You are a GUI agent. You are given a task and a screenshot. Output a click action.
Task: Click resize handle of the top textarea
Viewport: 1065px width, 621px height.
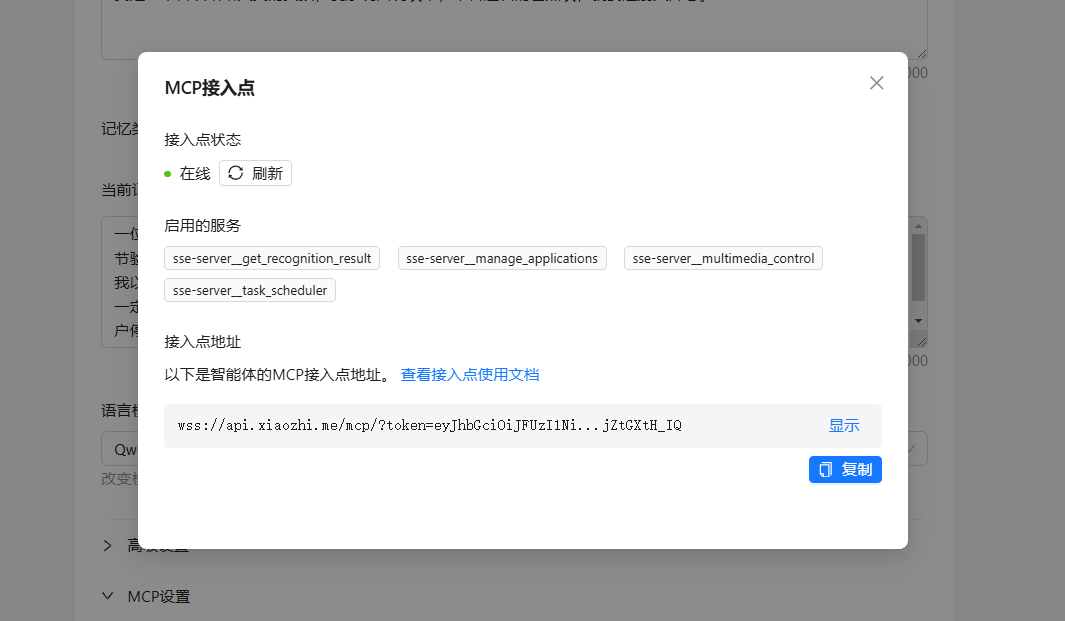pyautogui.click(x=921, y=53)
